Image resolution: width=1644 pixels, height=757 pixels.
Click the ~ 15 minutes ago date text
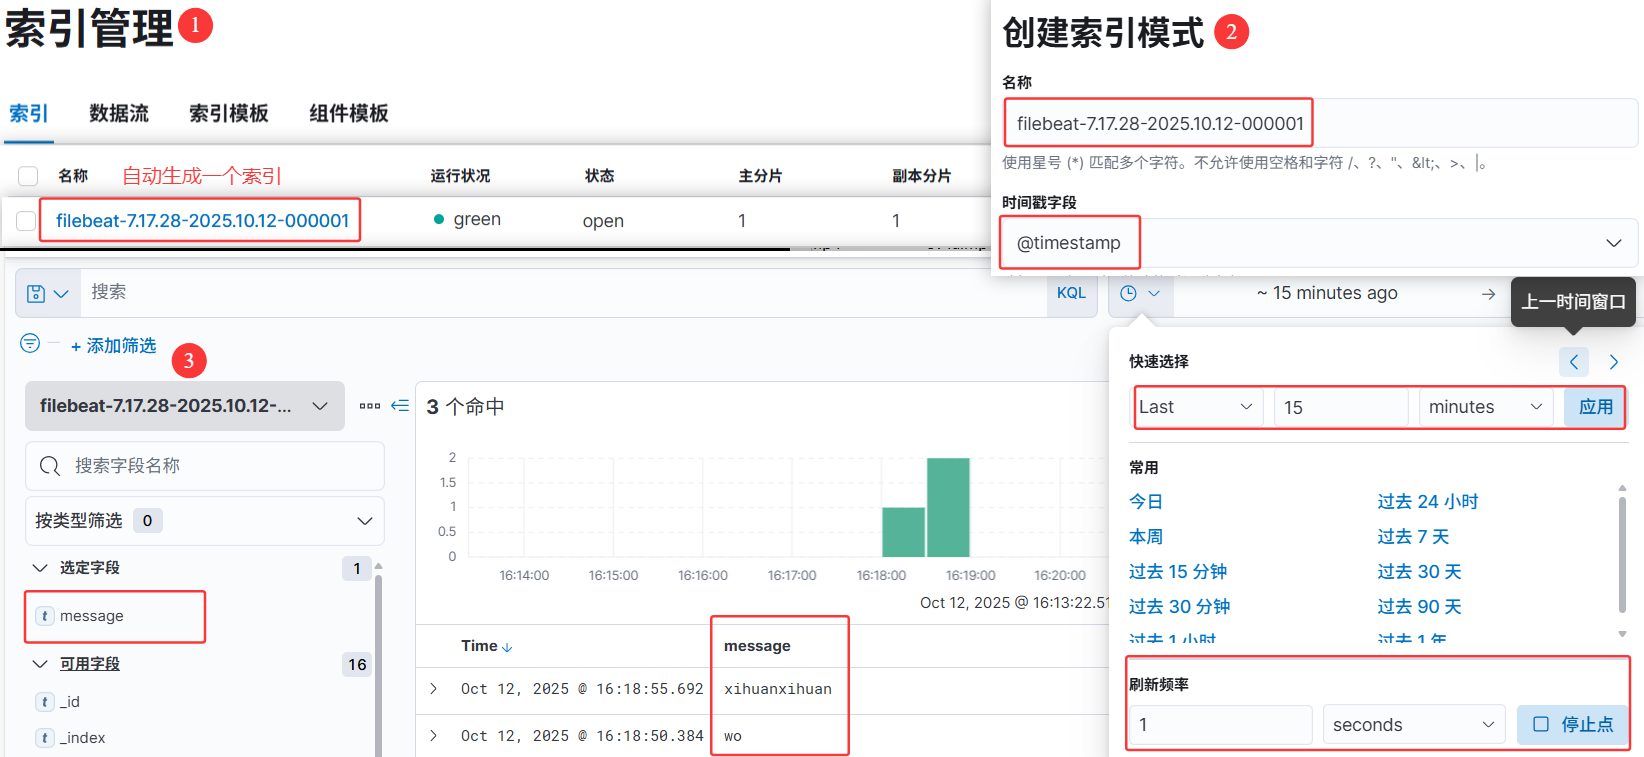coord(1327,293)
